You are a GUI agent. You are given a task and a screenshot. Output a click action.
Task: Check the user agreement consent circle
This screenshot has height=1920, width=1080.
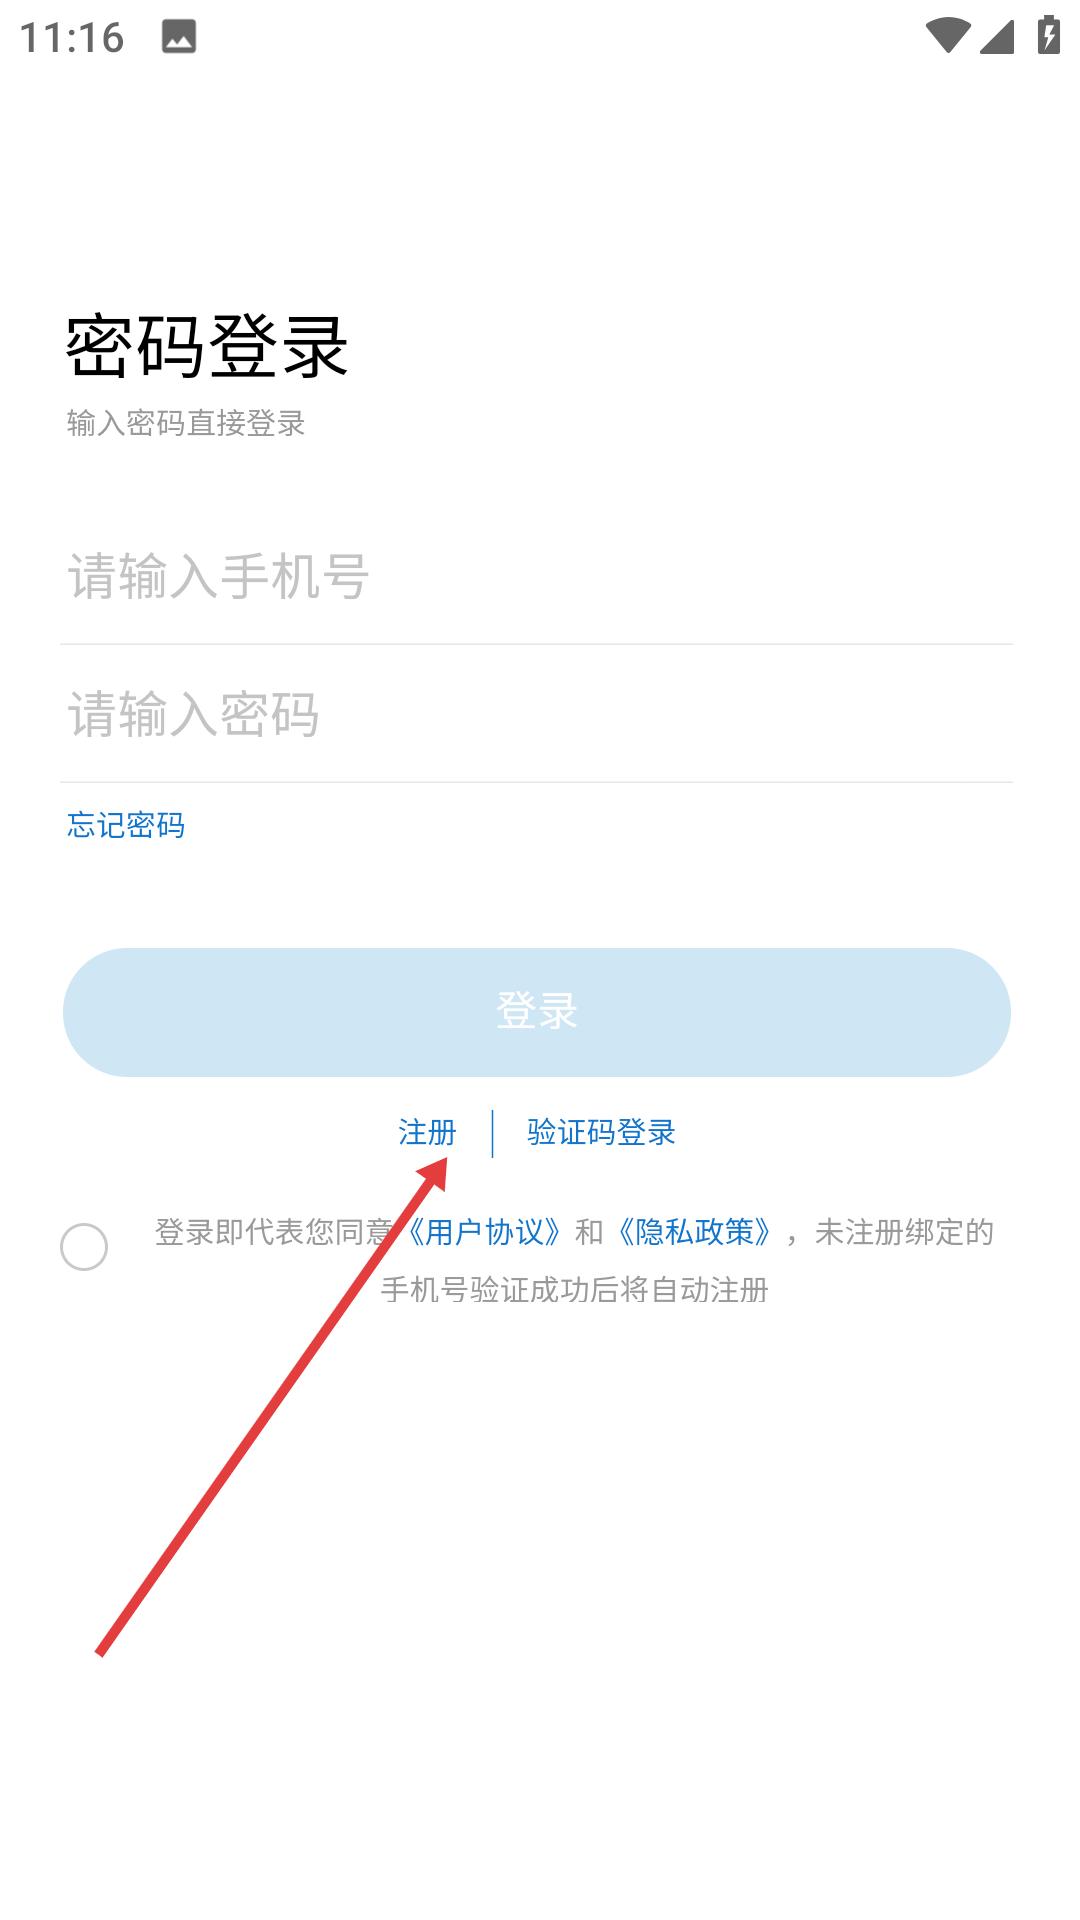point(84,1247)
